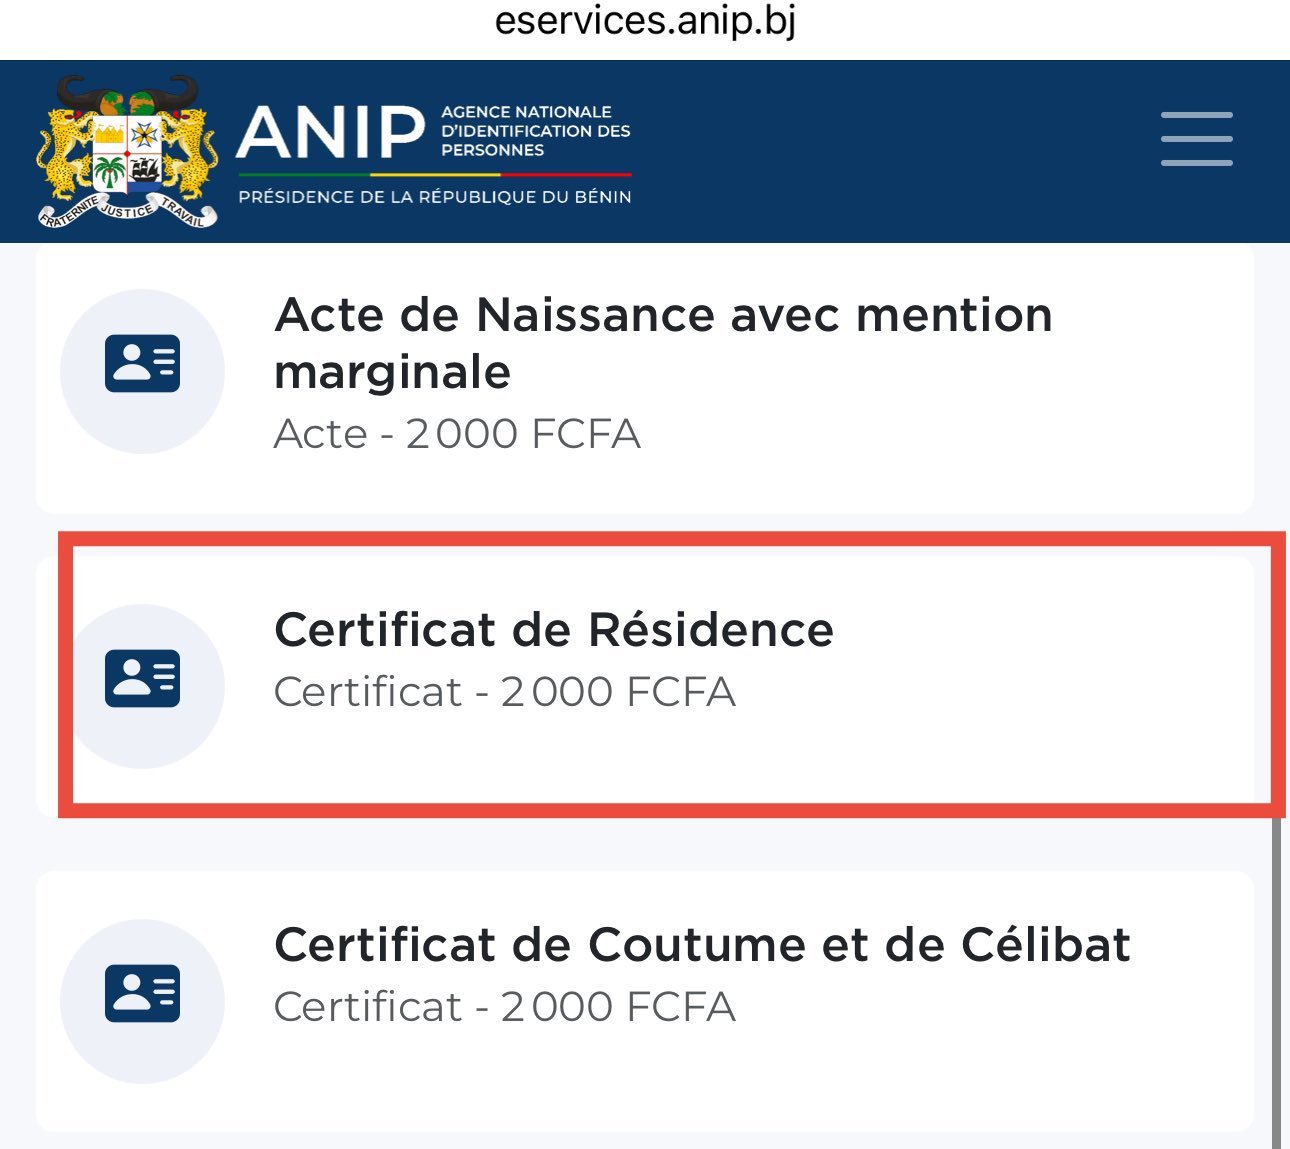Click the large ANIP wordmark
The image size is (1290, 1149).
point(331,133)
